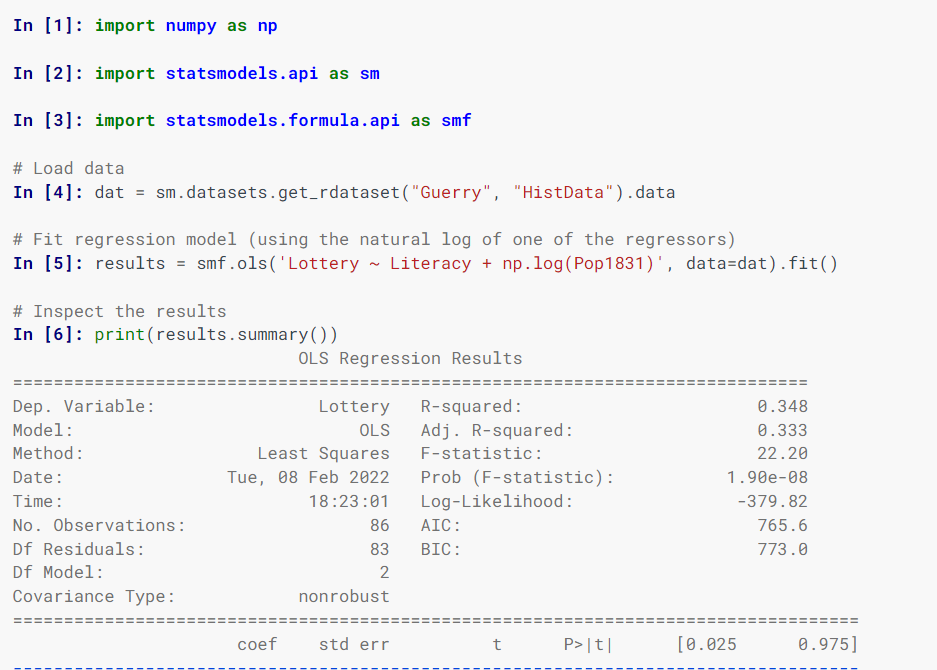This screenshot has height=670, width=937.
Task: Click the 'Dep. Variable:' label
Action: coord(84,406)
